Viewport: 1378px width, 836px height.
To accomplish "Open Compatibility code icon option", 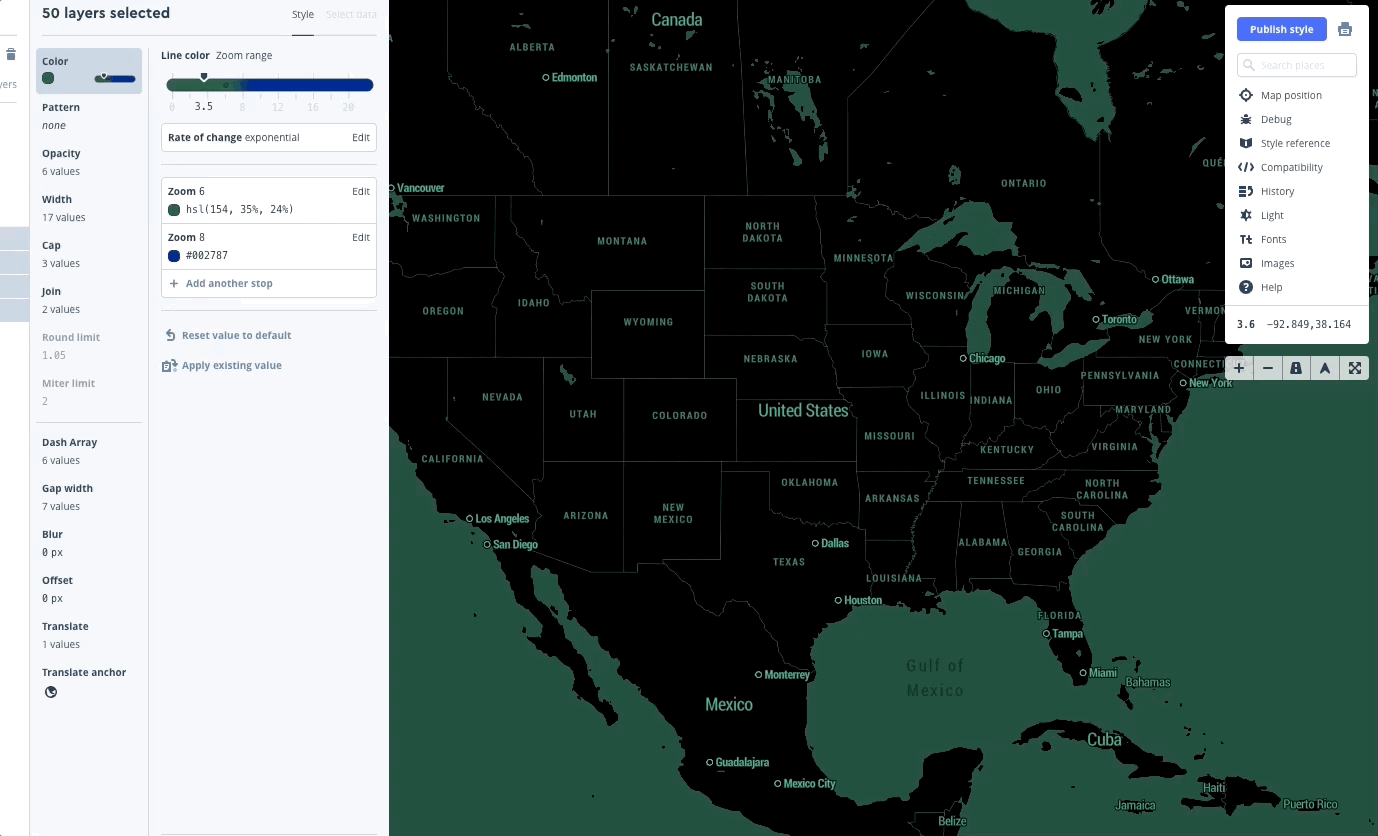I will (1246, 167).
